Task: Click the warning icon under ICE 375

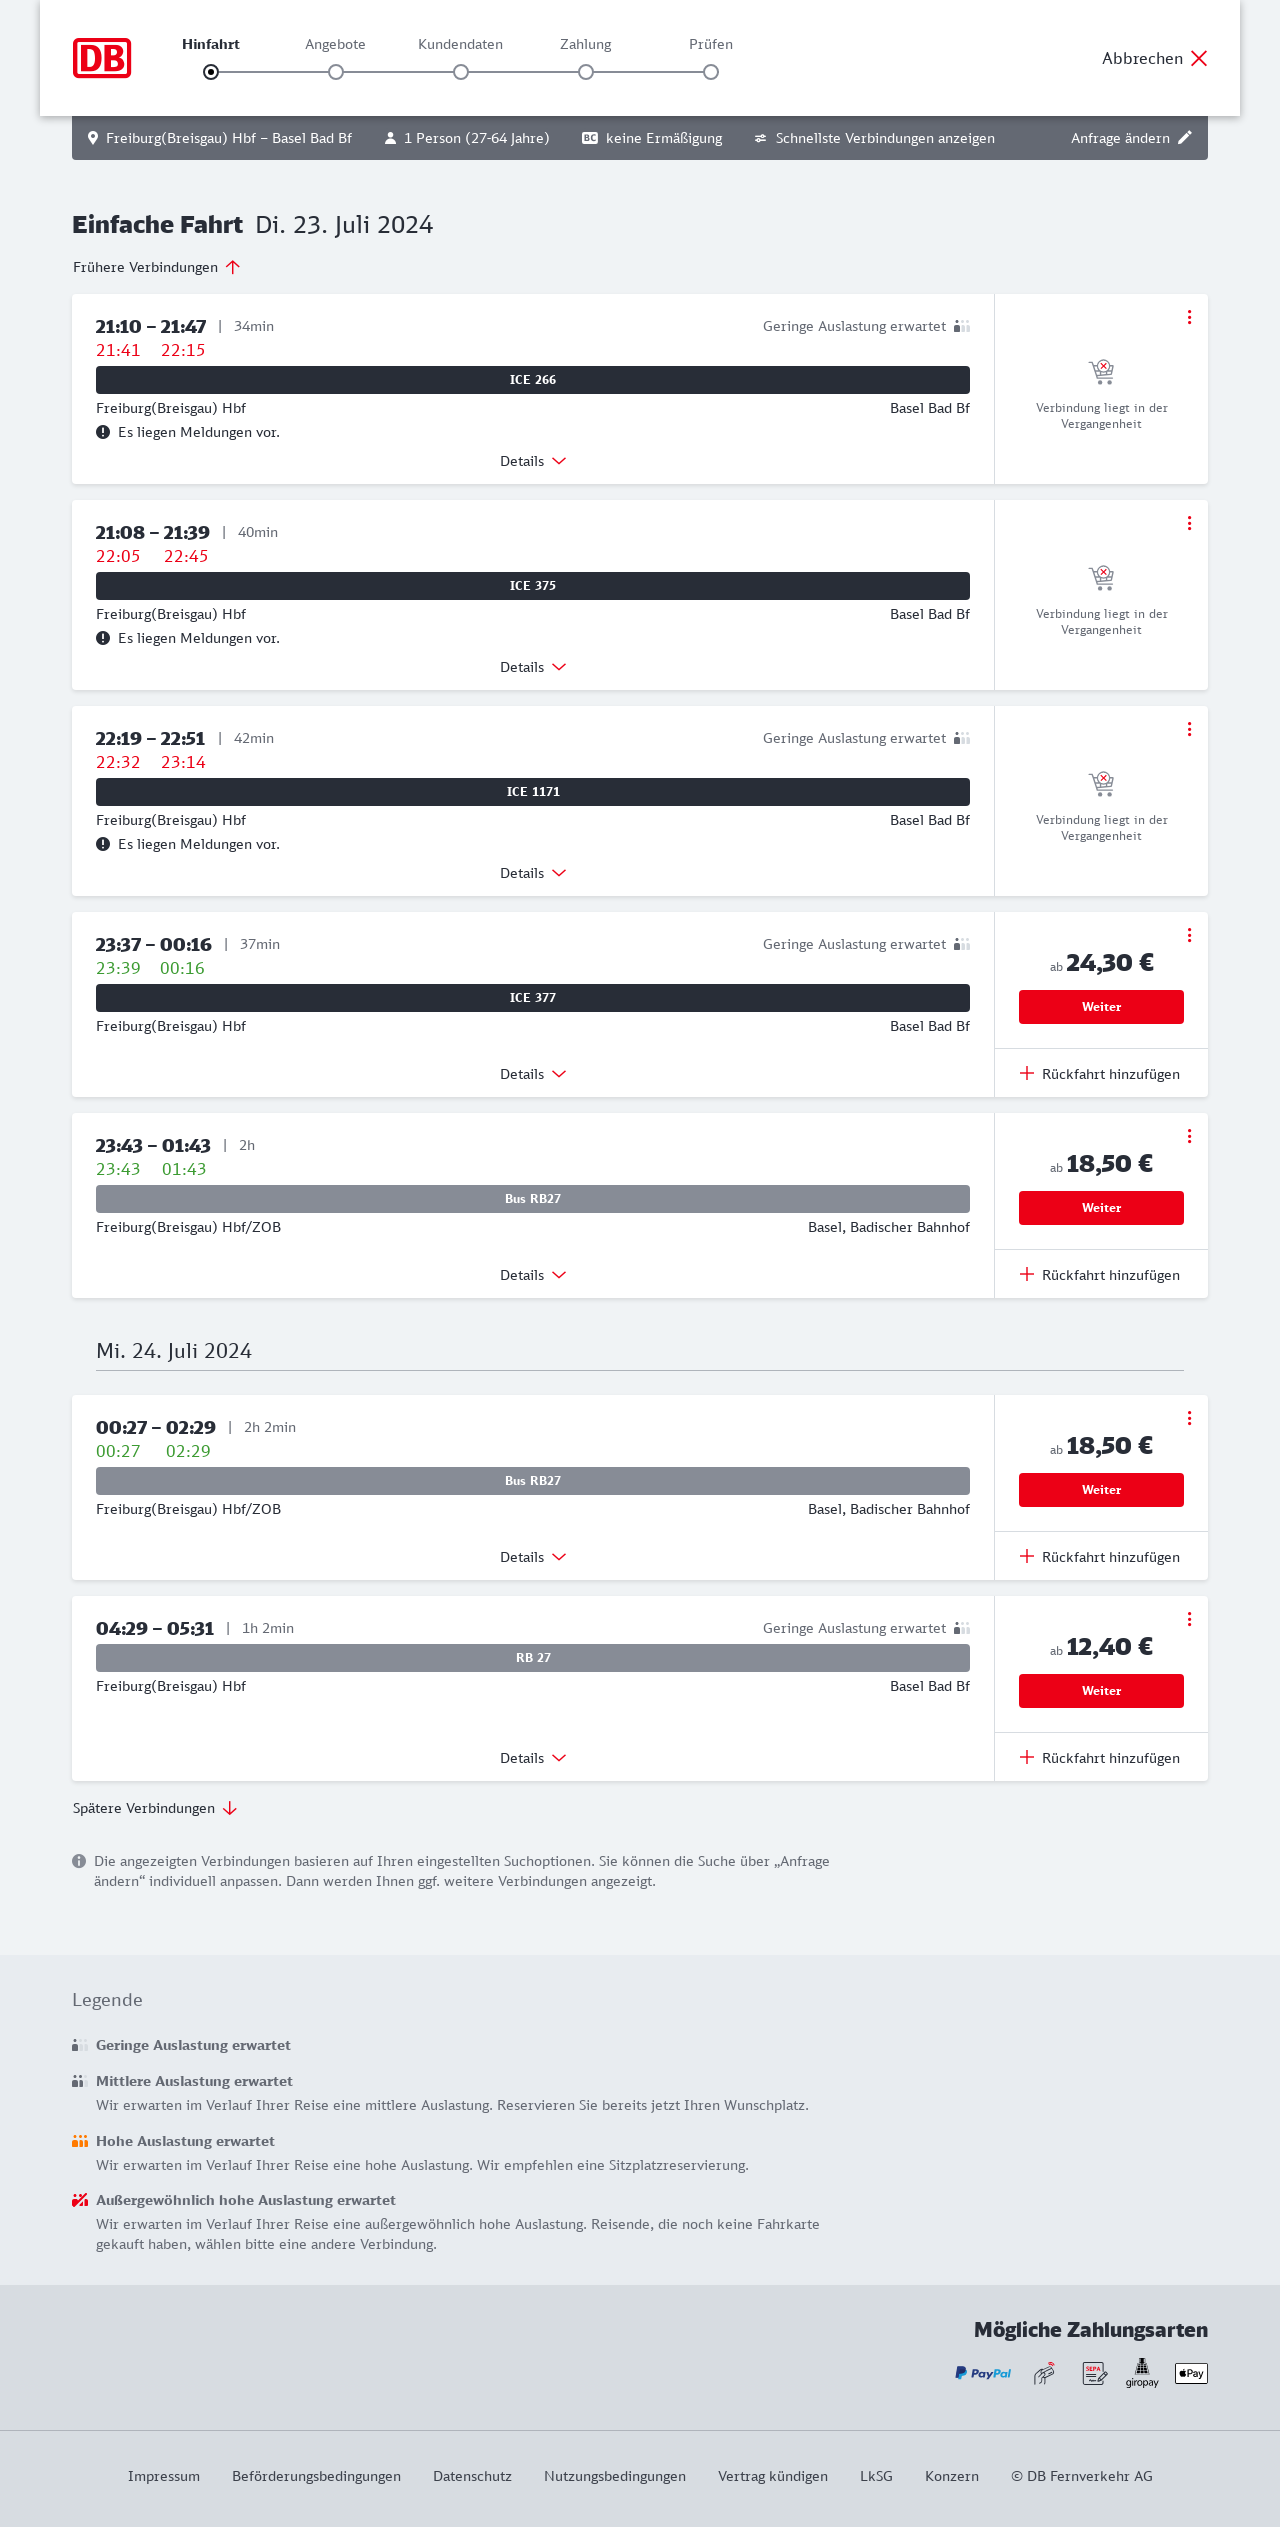Action: click(103, 638)
